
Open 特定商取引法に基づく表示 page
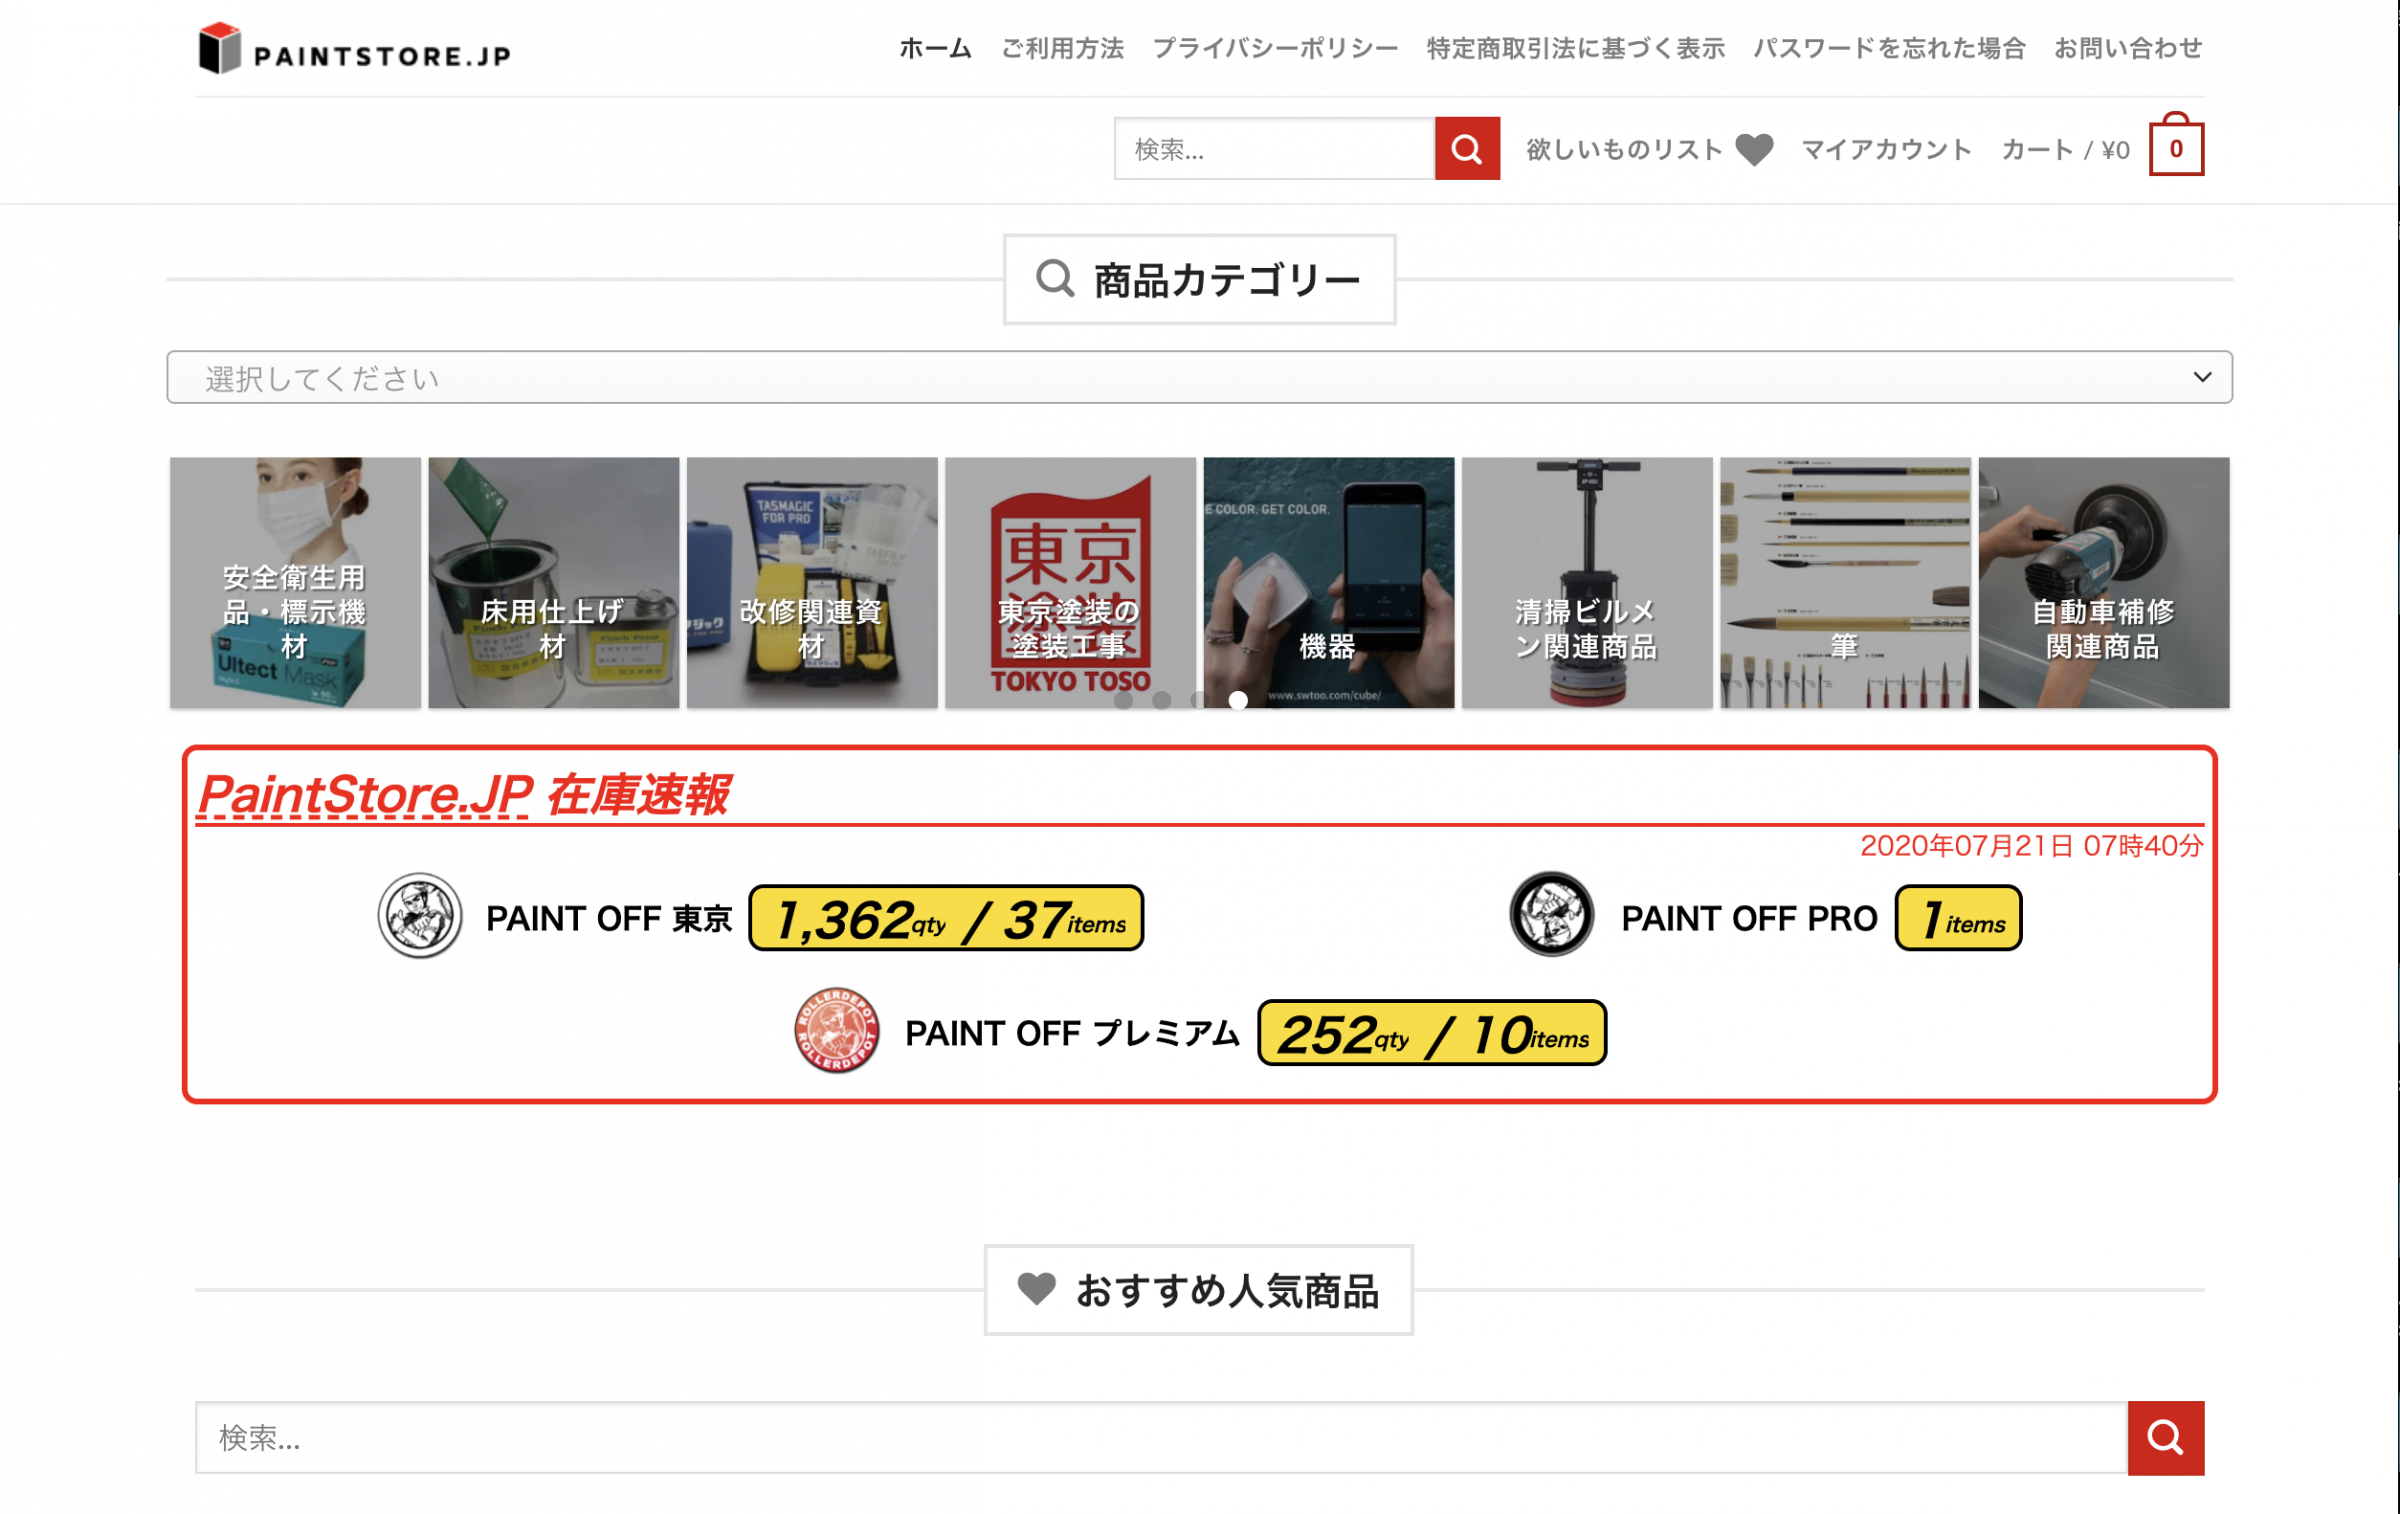click(x=1575, y=48)
